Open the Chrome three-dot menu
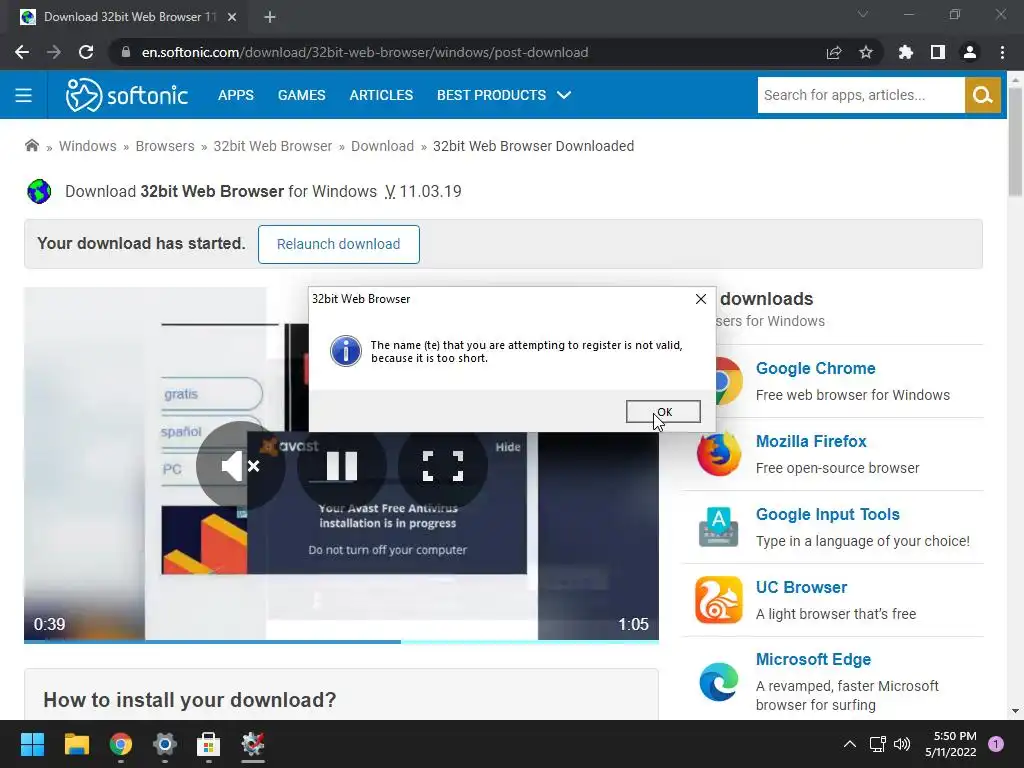This screenshot has height=768, width=1024. [1002, 52]
